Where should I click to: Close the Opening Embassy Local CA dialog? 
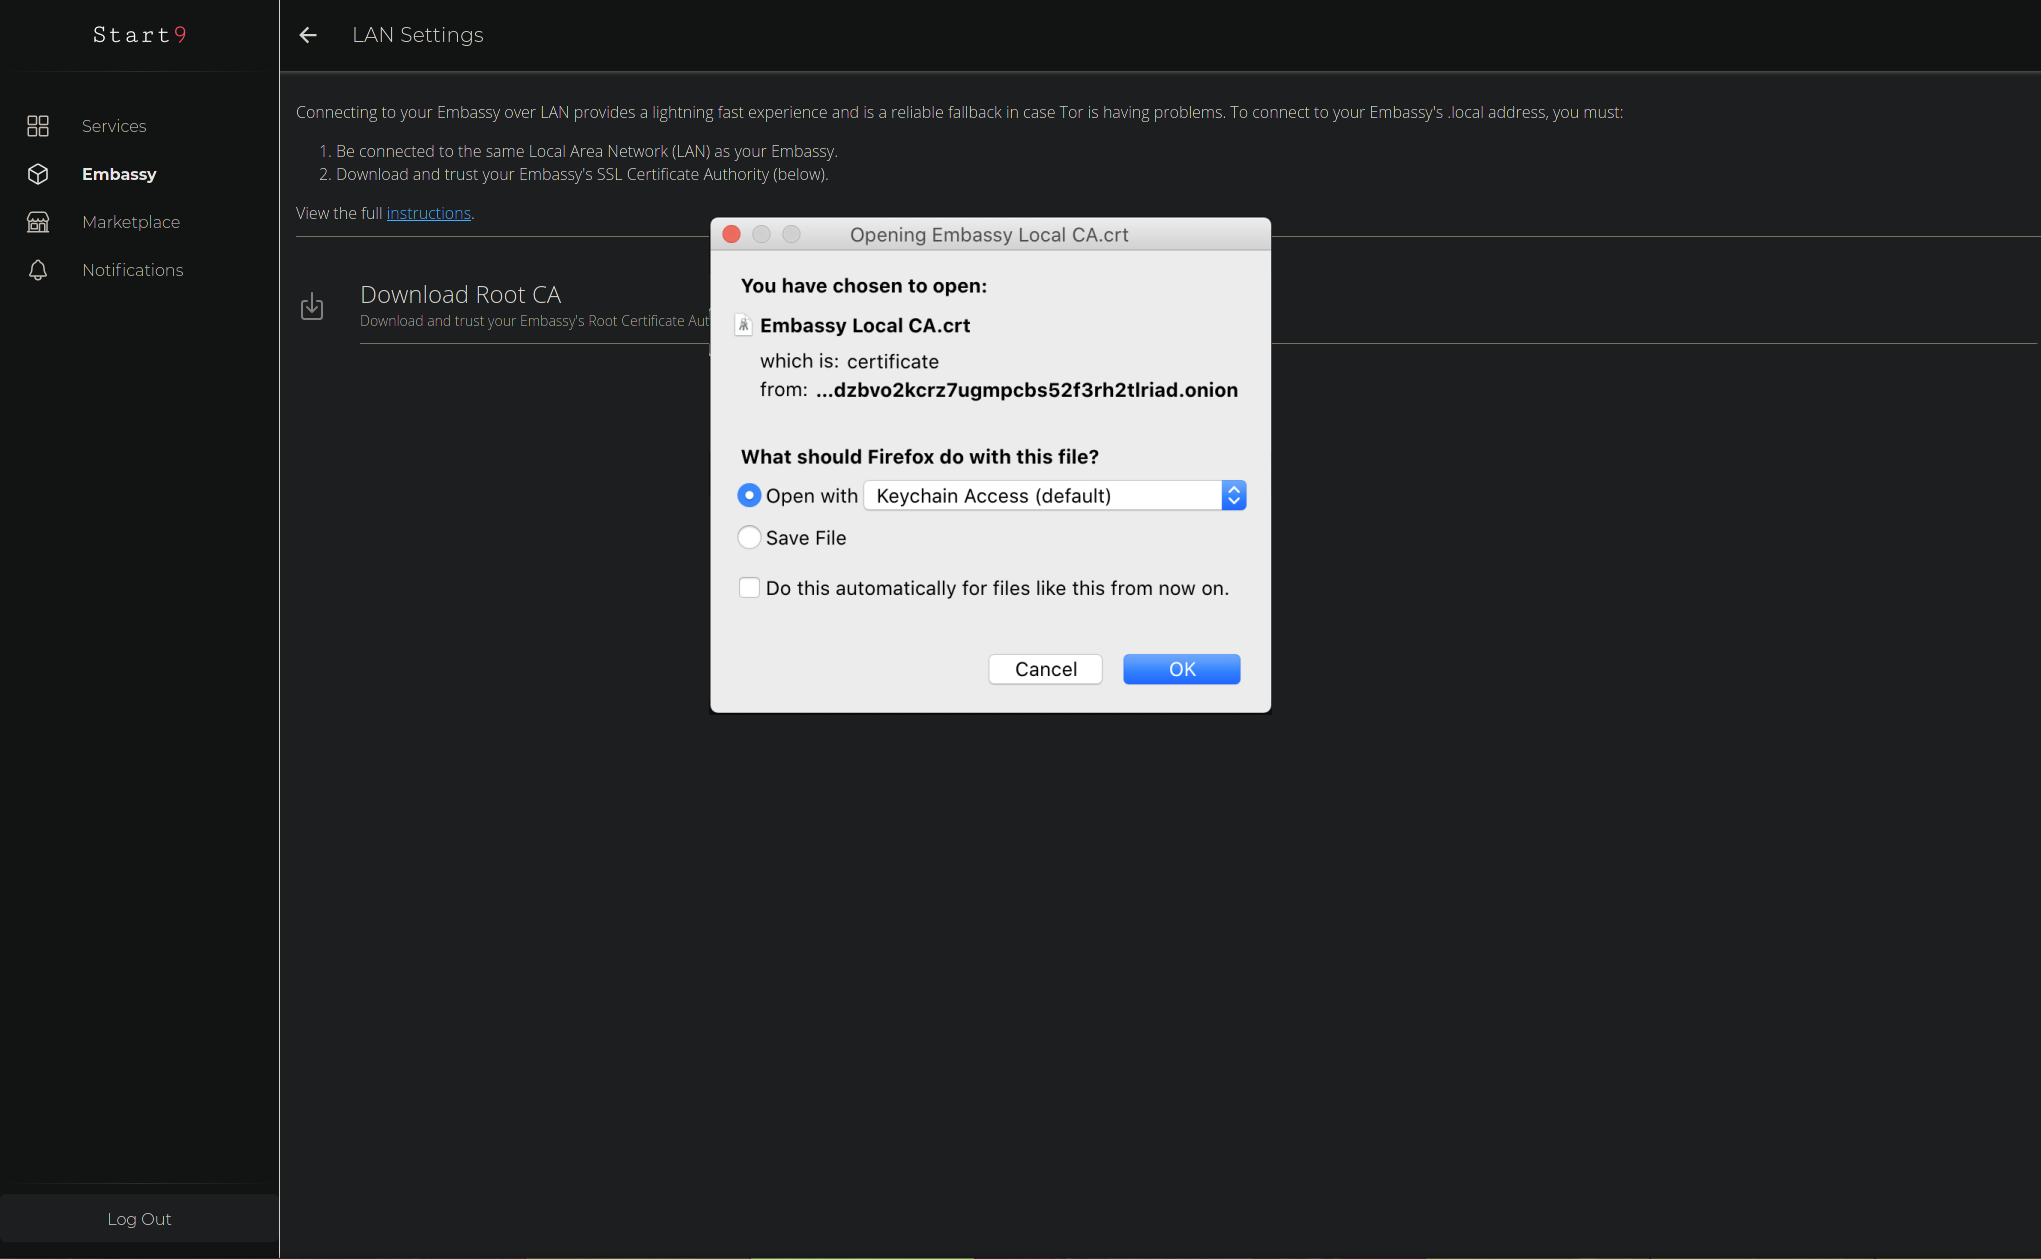pos(731,234)
